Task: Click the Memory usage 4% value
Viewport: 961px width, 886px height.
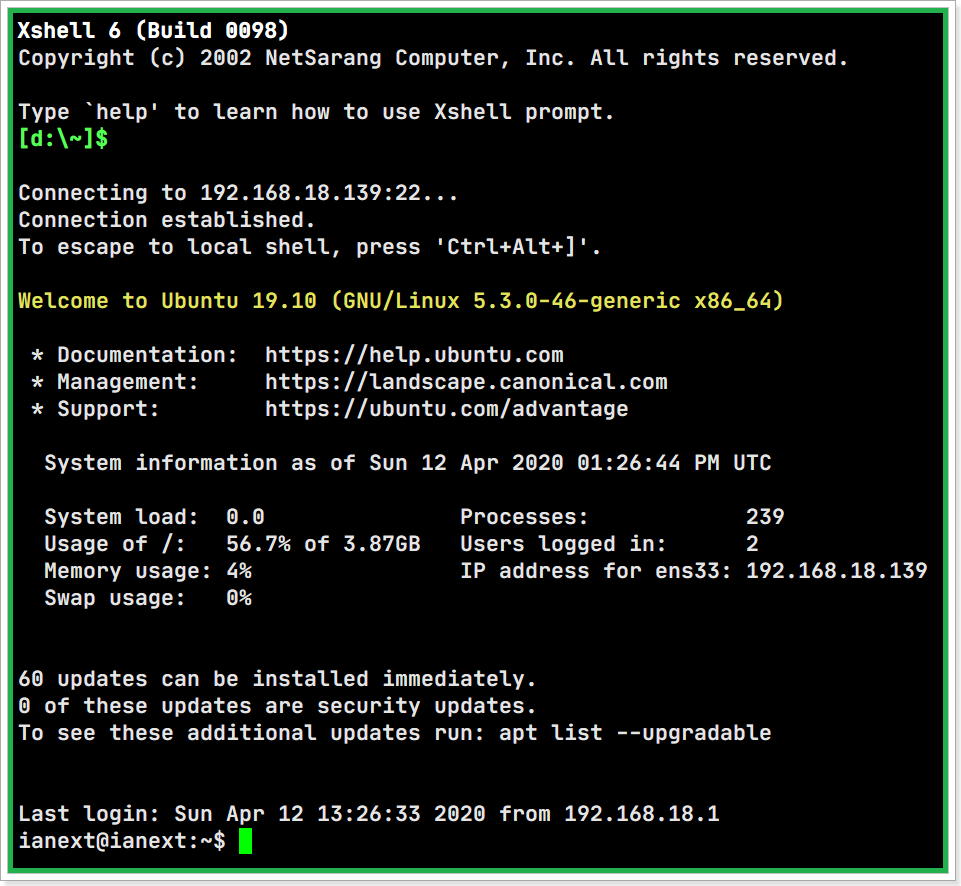Action: (239, 571)
